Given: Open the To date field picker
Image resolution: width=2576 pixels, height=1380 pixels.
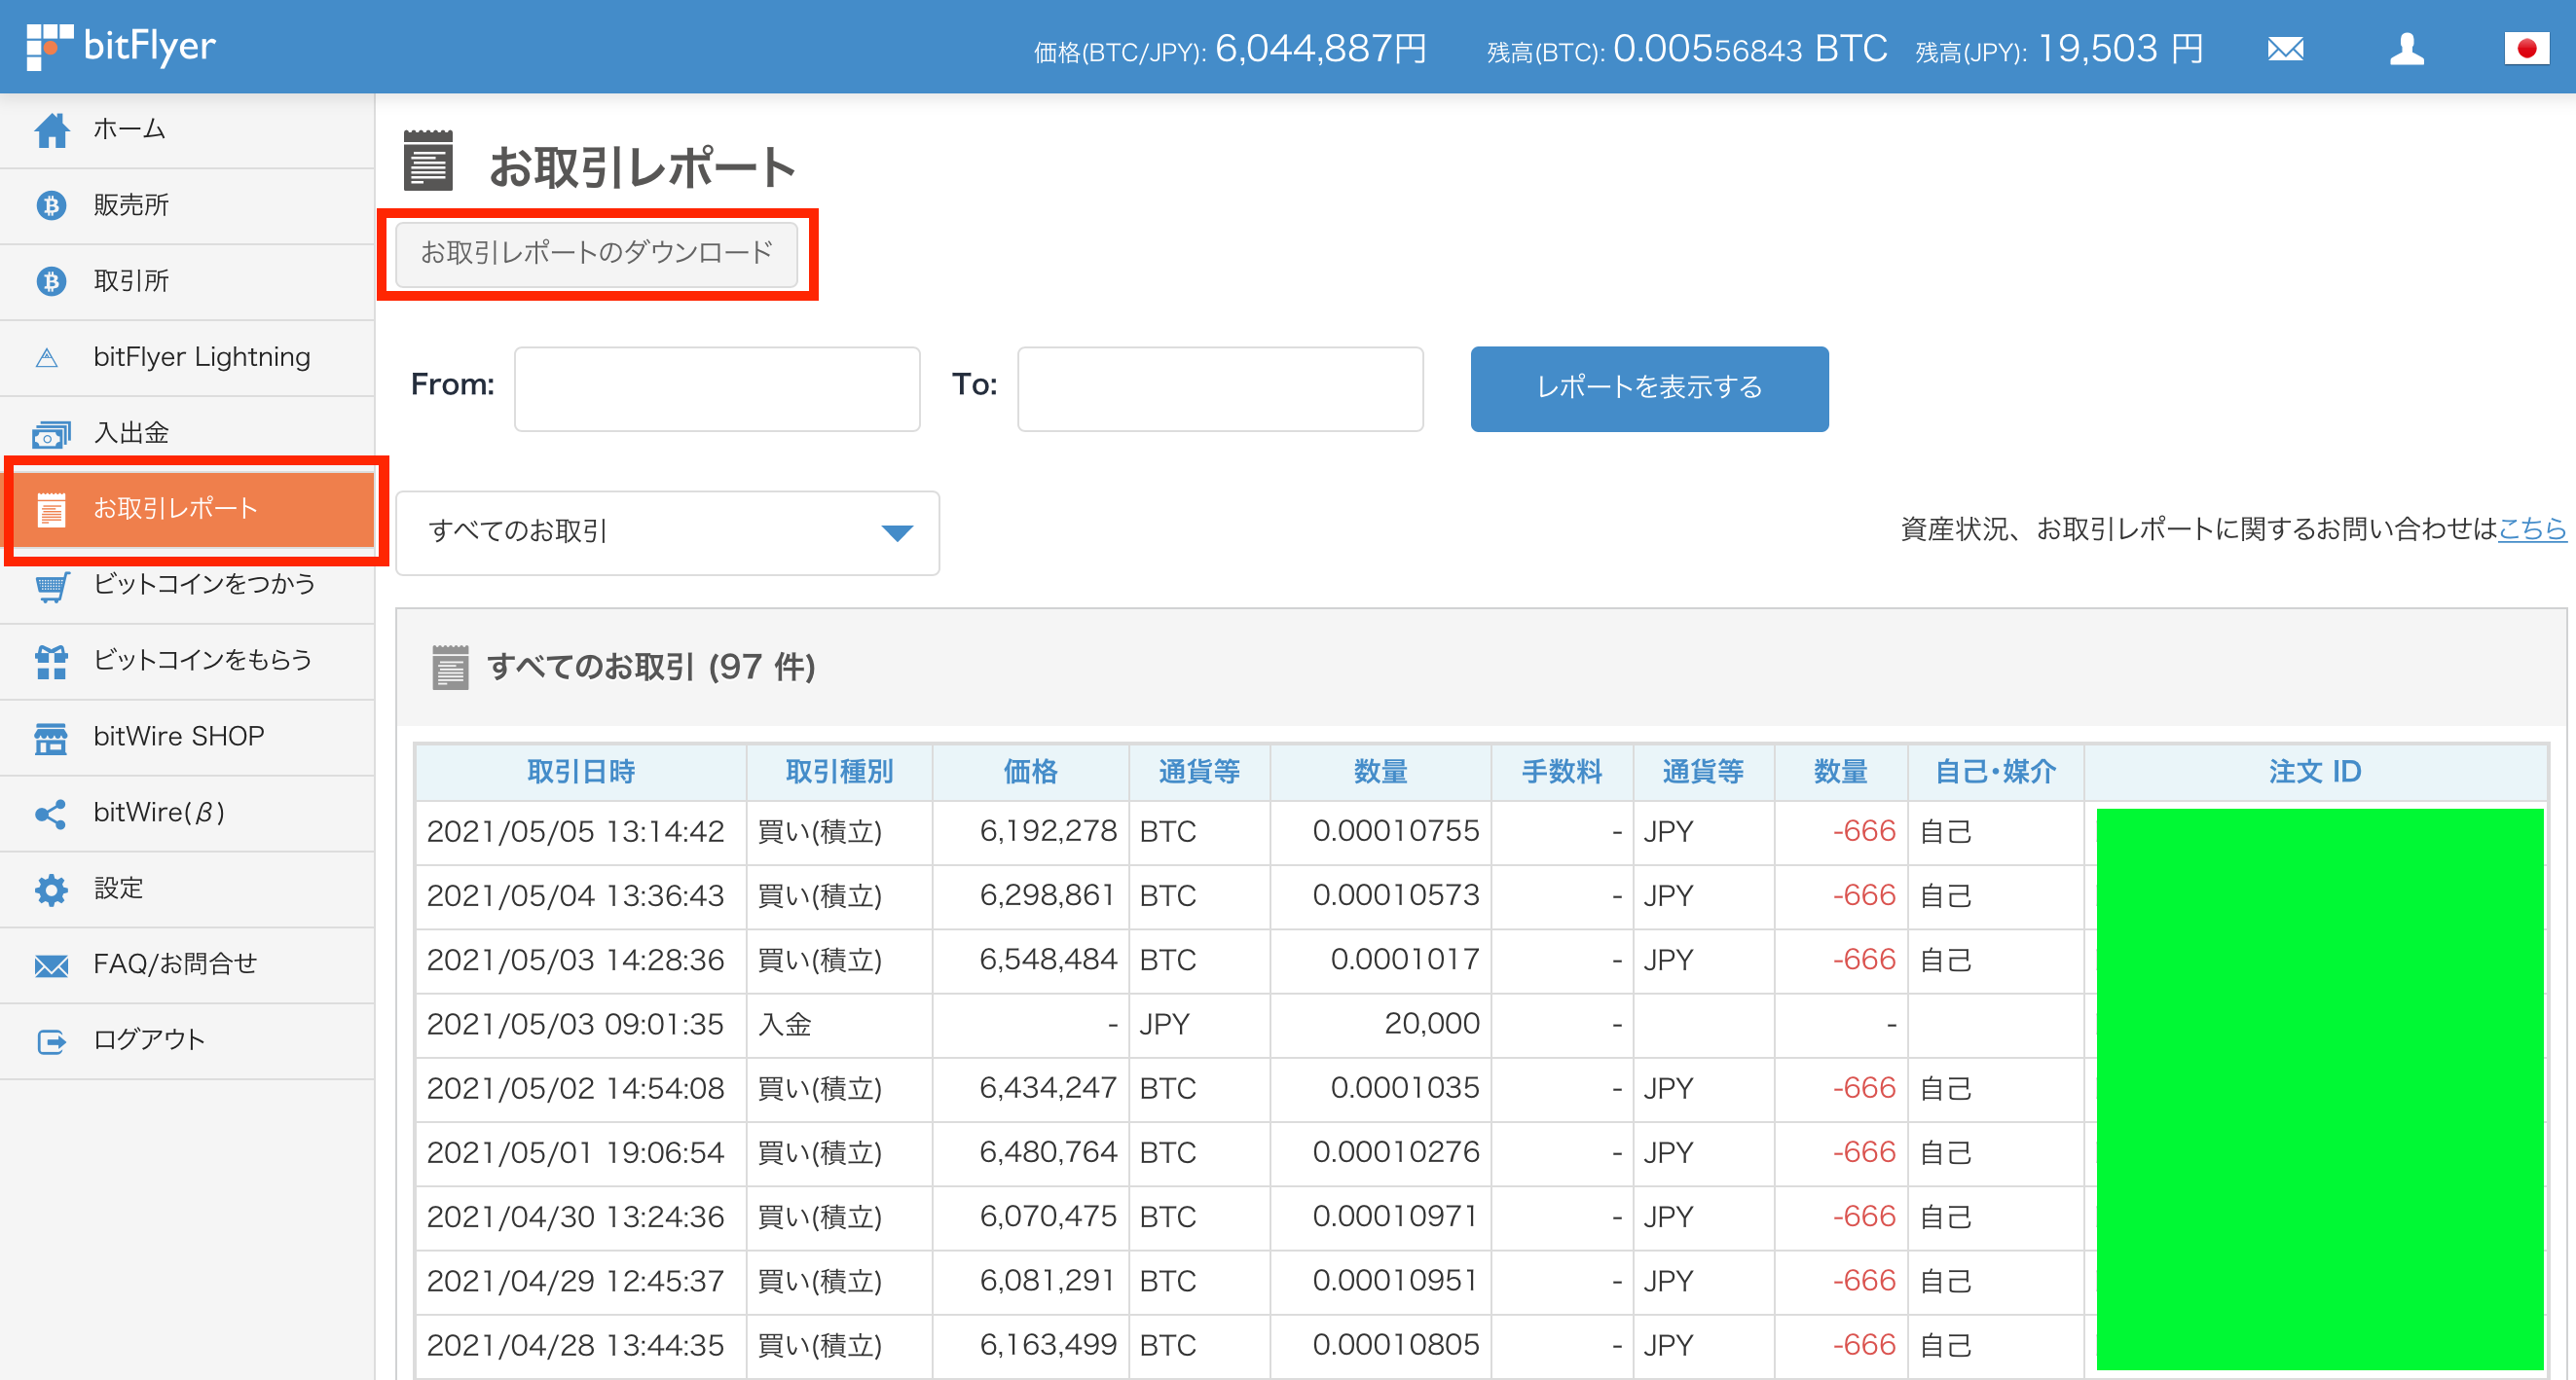Looking at the screenshot, I should pos(1219,389).
